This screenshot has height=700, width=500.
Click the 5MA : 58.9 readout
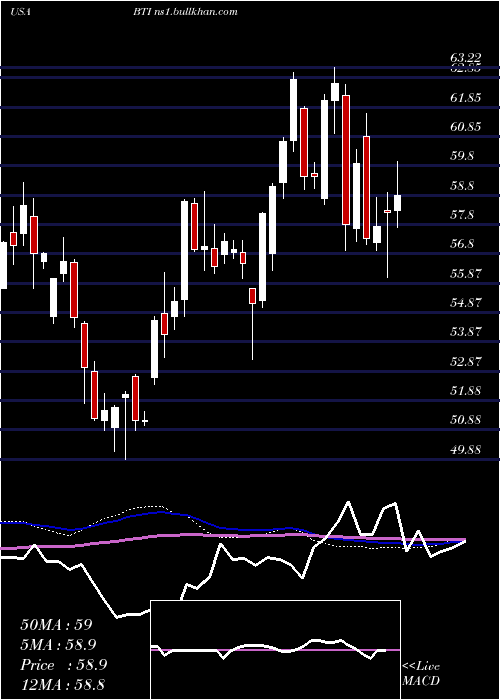[58, 645]
